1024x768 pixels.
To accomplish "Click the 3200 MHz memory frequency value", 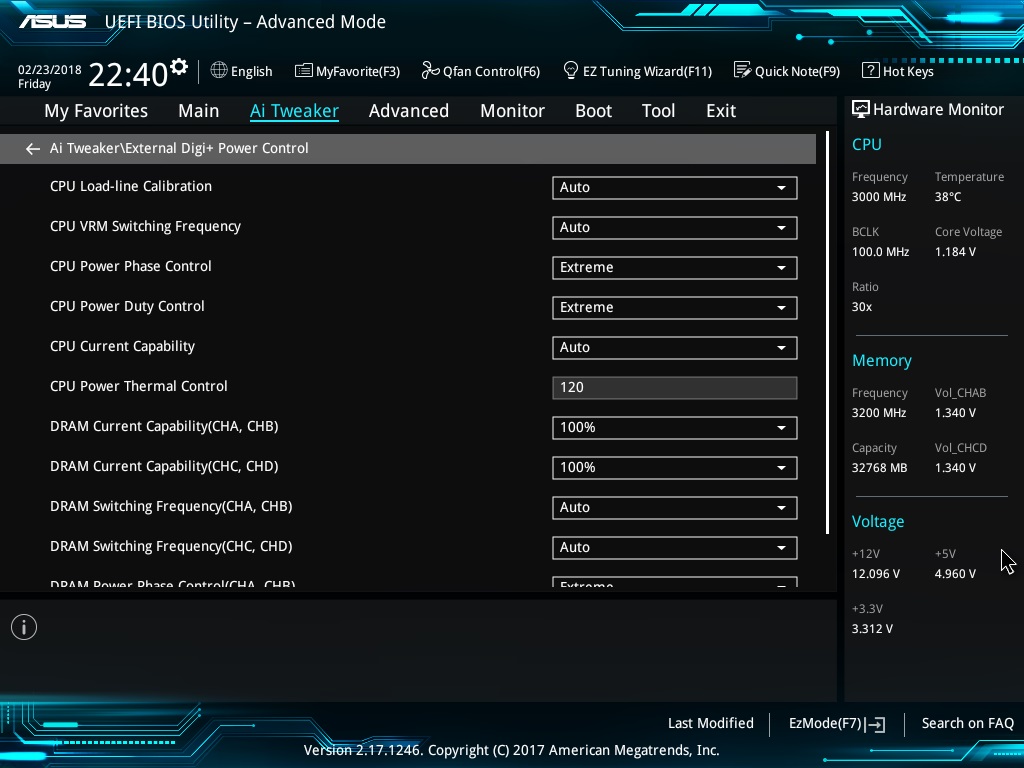I will tap(878, 413).
